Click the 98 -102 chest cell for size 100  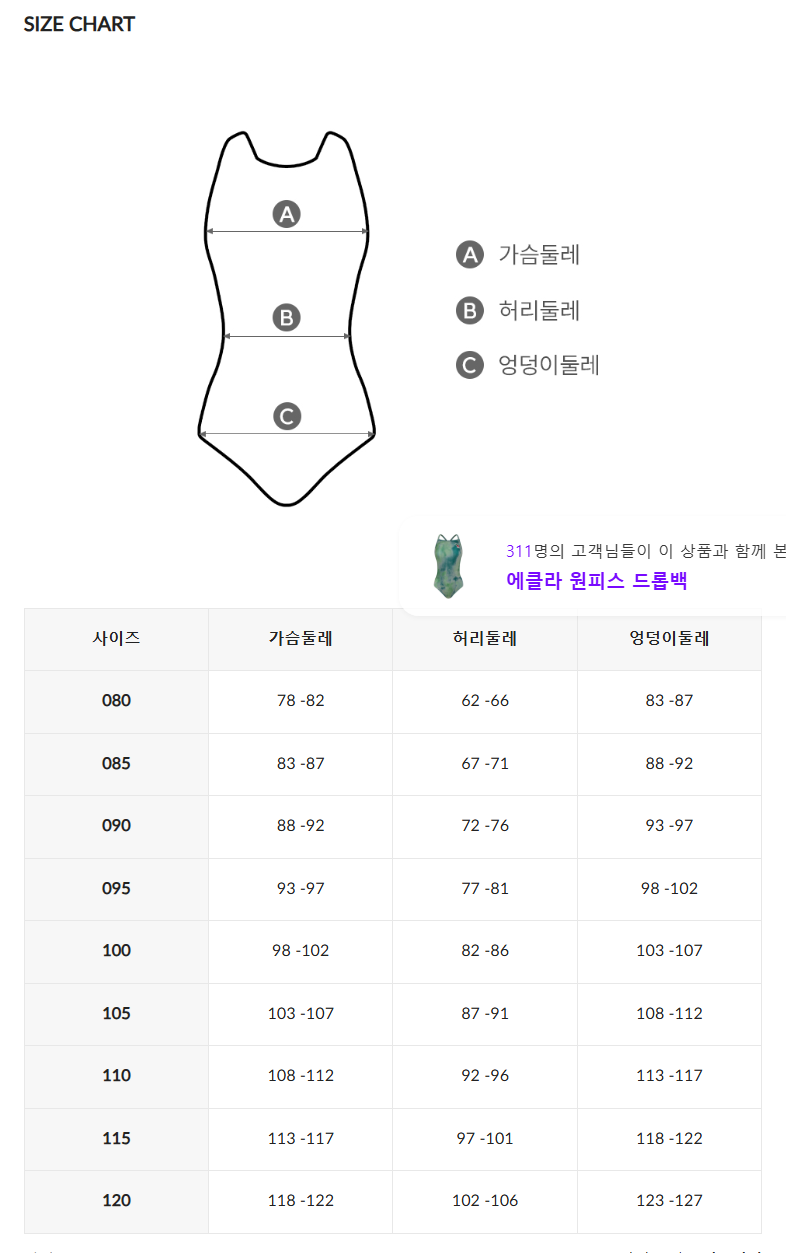[x=300, y=951]
